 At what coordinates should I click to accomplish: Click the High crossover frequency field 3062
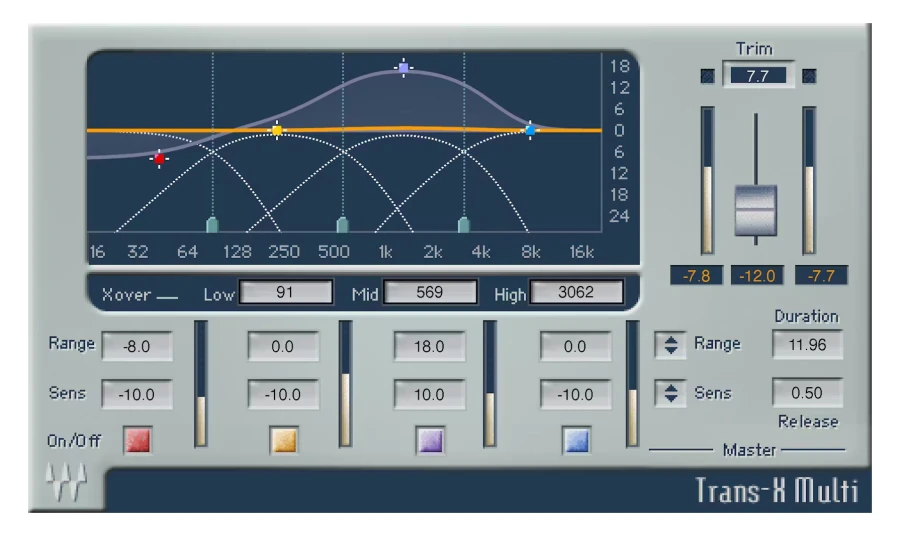click(x=576, y=292)
